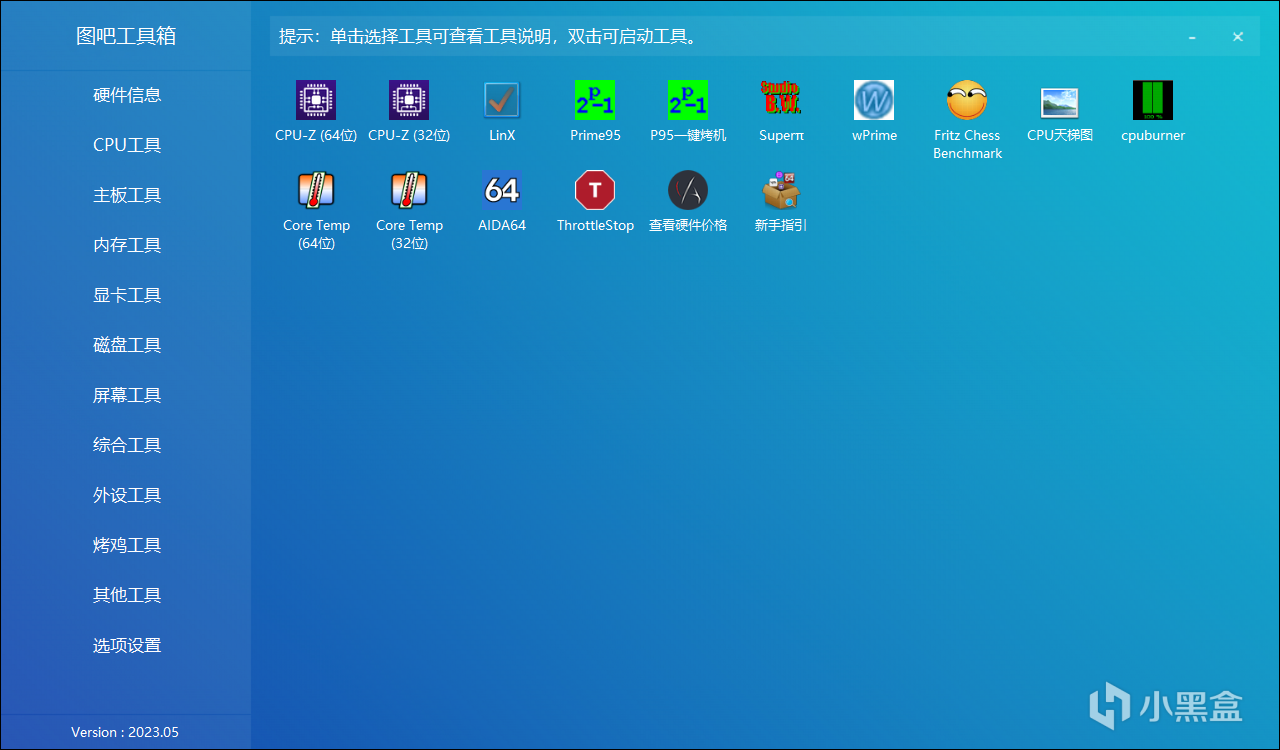Open the 主板工具 category

click(126, 195)
